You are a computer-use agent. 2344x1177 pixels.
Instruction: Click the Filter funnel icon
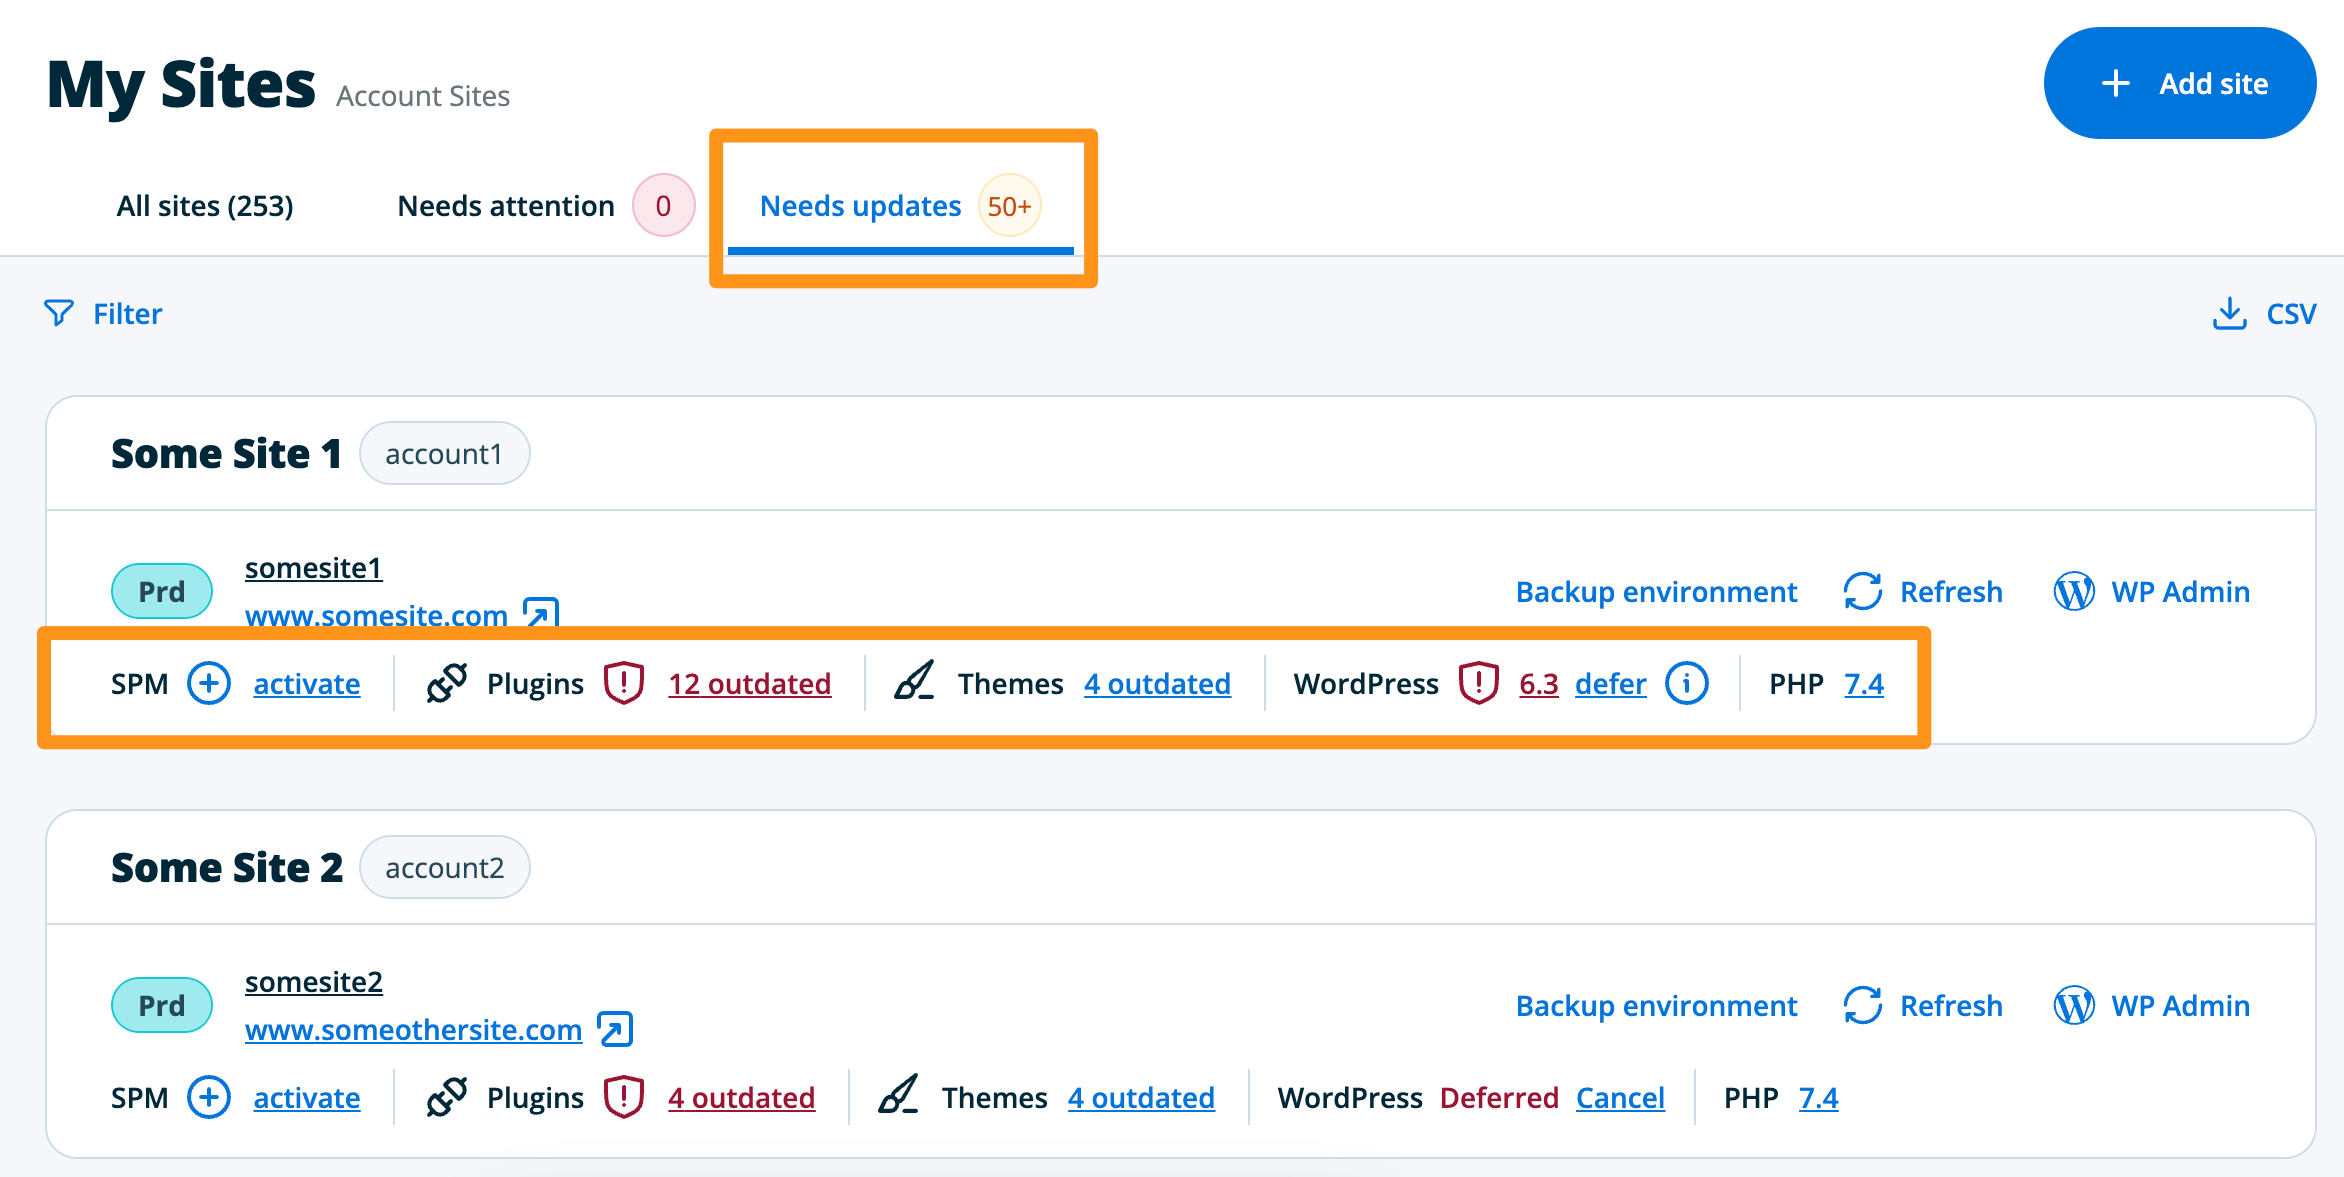pos(59,314)
